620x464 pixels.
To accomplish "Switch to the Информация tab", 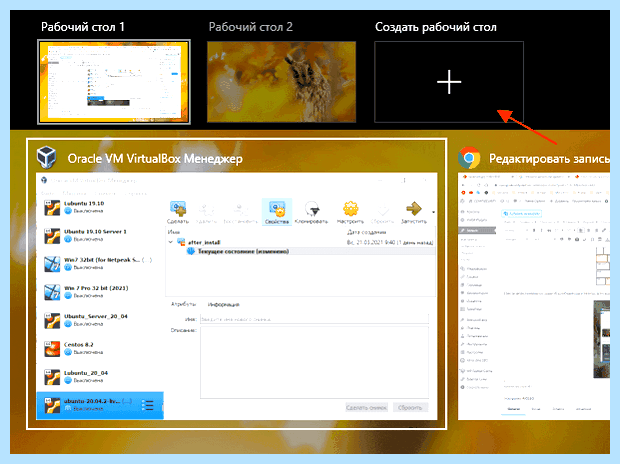I will [223, 304].
